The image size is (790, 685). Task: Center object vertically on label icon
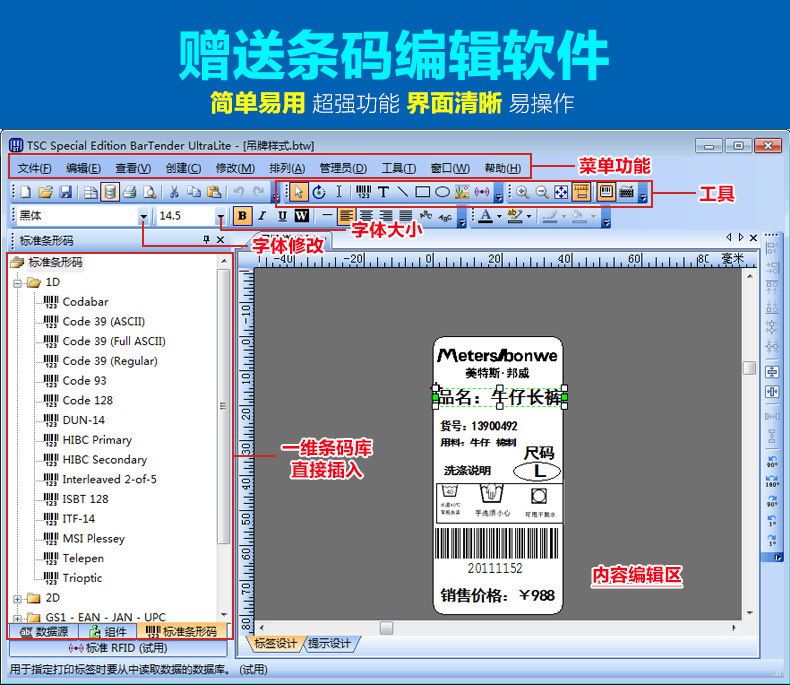[772, 372]
